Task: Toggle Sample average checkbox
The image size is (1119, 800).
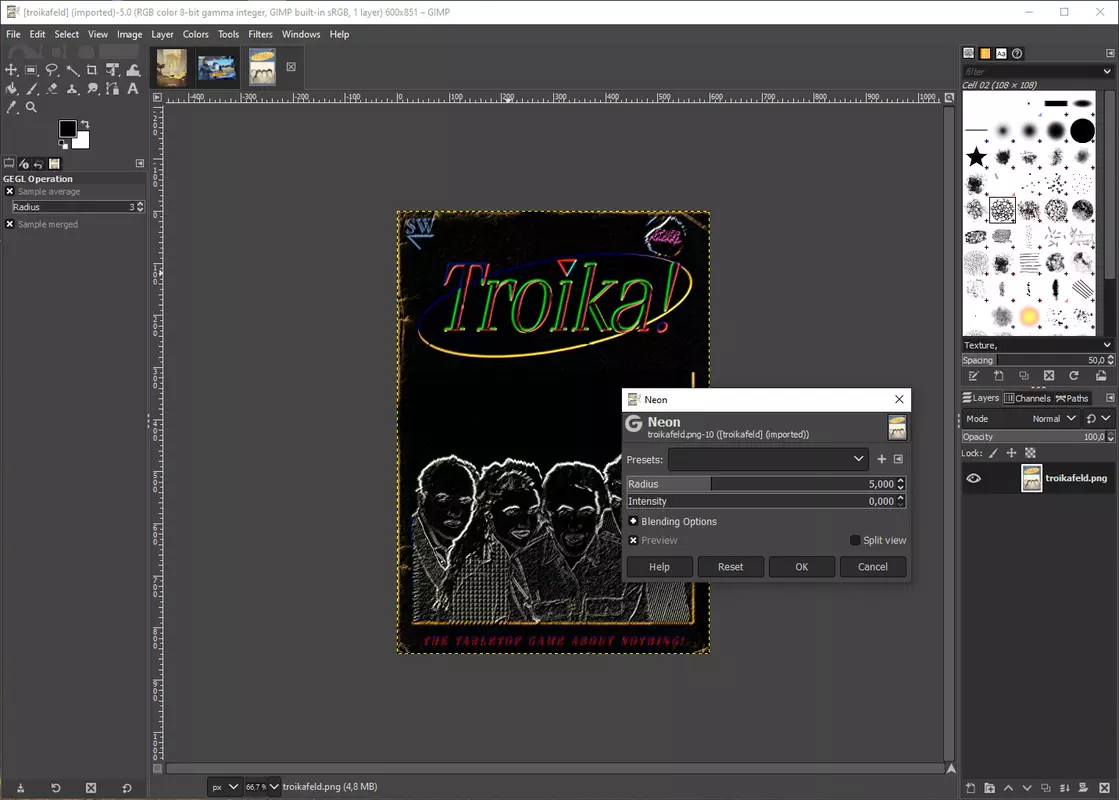Action: [10, 191]
